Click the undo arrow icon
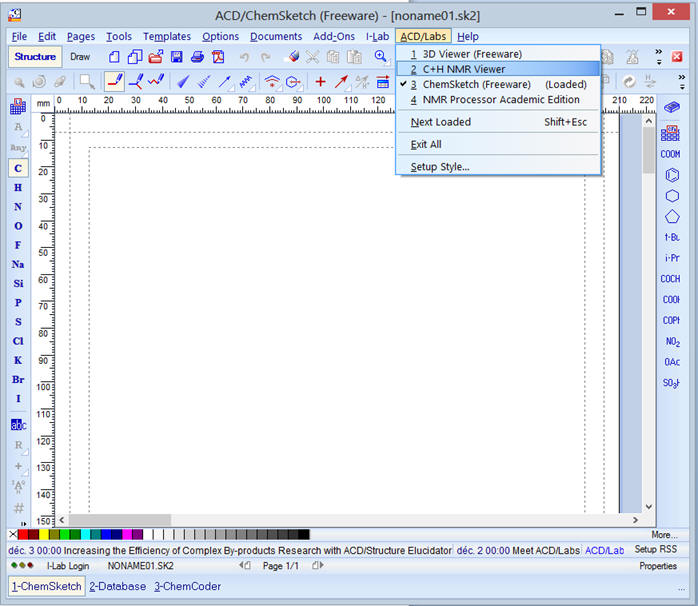Image resolution: width=698 pixels, height=606 pixels. pos(244,57)
